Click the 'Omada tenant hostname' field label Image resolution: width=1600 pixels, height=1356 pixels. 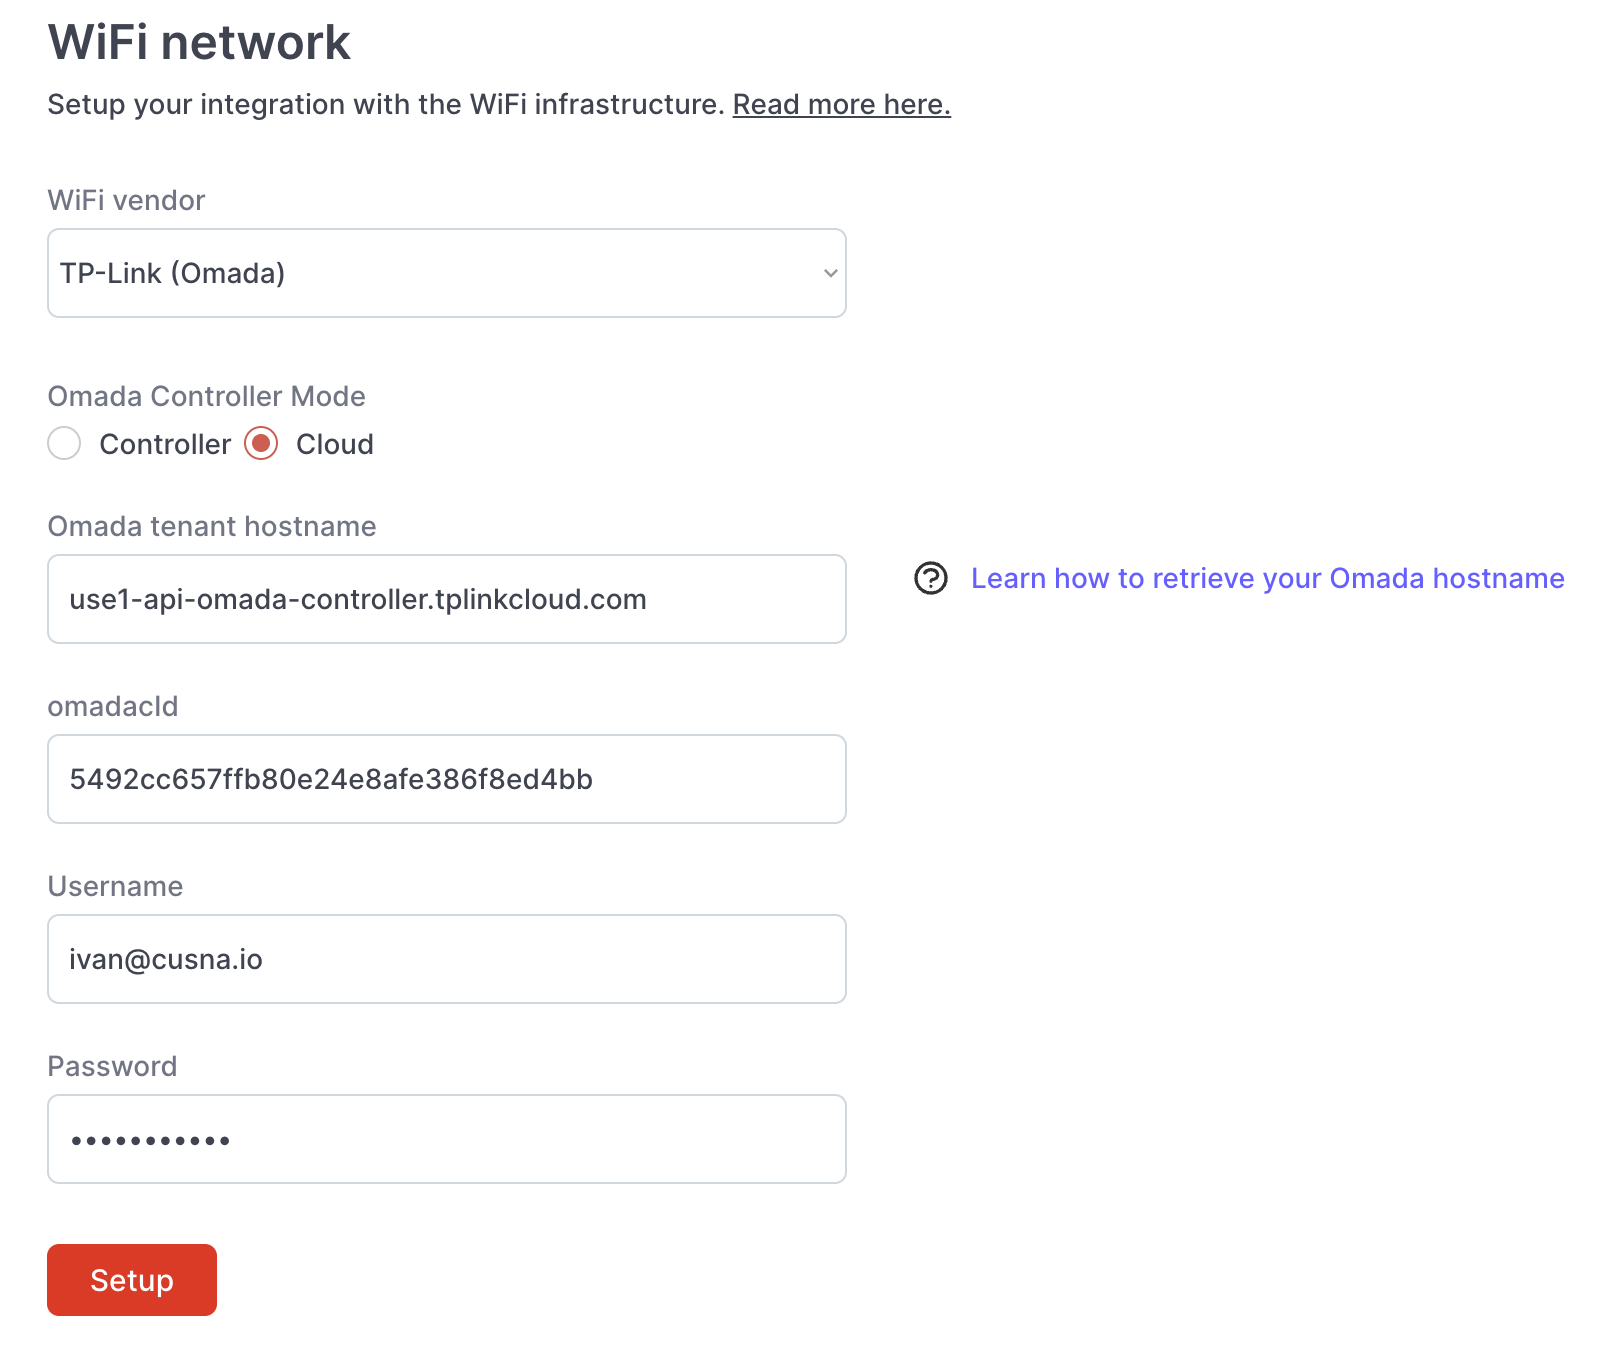point(212,526)
